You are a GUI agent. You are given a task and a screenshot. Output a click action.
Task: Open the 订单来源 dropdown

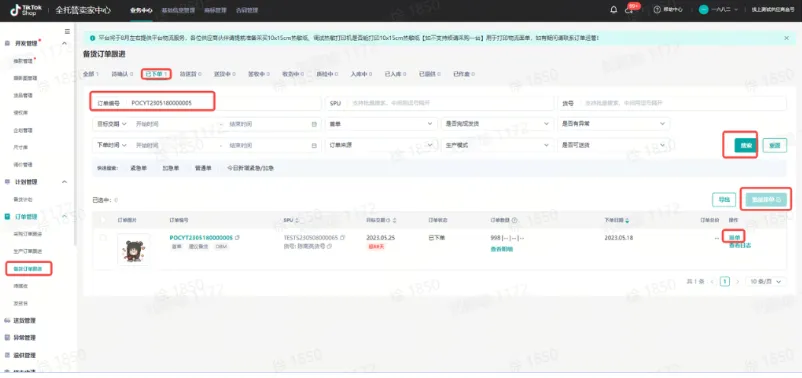pyautogui.click(x=381, y=145)
